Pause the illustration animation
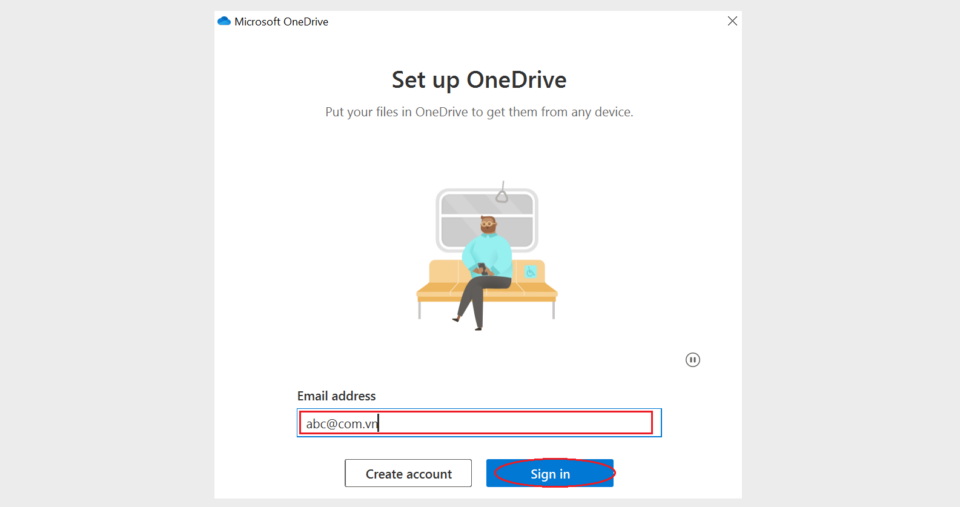Screen dimensions: 960x507 coord(692,360)
